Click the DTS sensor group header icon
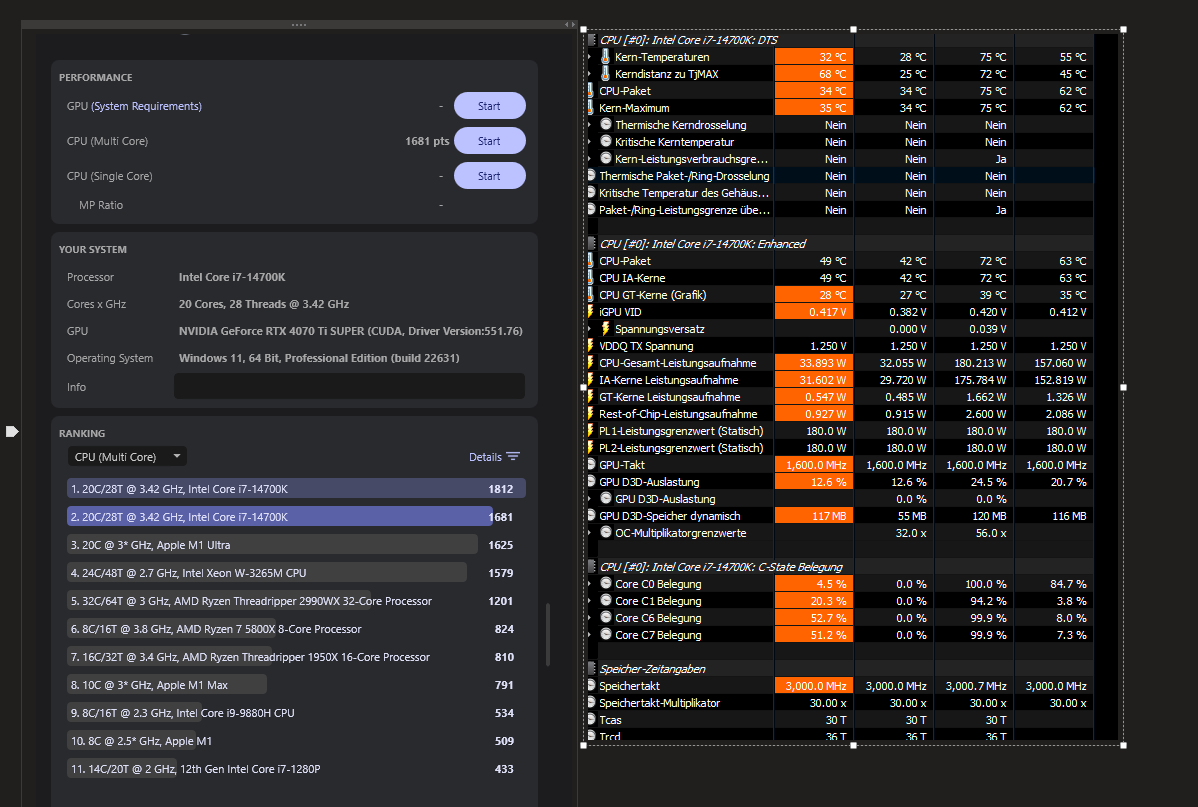 pos(591,40)
